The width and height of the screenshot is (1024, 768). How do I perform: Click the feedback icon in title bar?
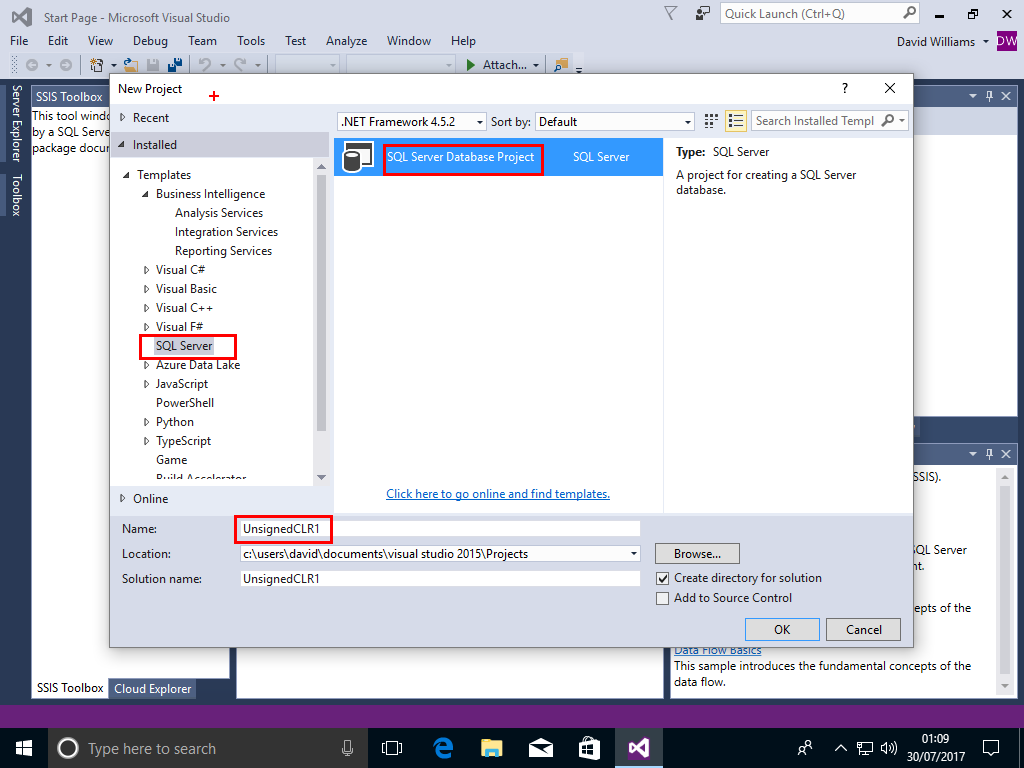click(703, 14)
